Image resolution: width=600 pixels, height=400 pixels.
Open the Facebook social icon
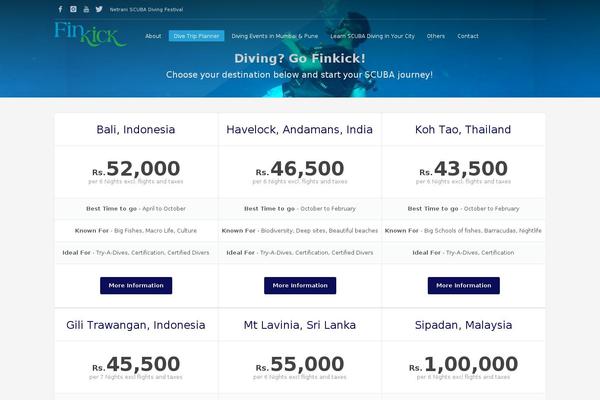[60, 9]
